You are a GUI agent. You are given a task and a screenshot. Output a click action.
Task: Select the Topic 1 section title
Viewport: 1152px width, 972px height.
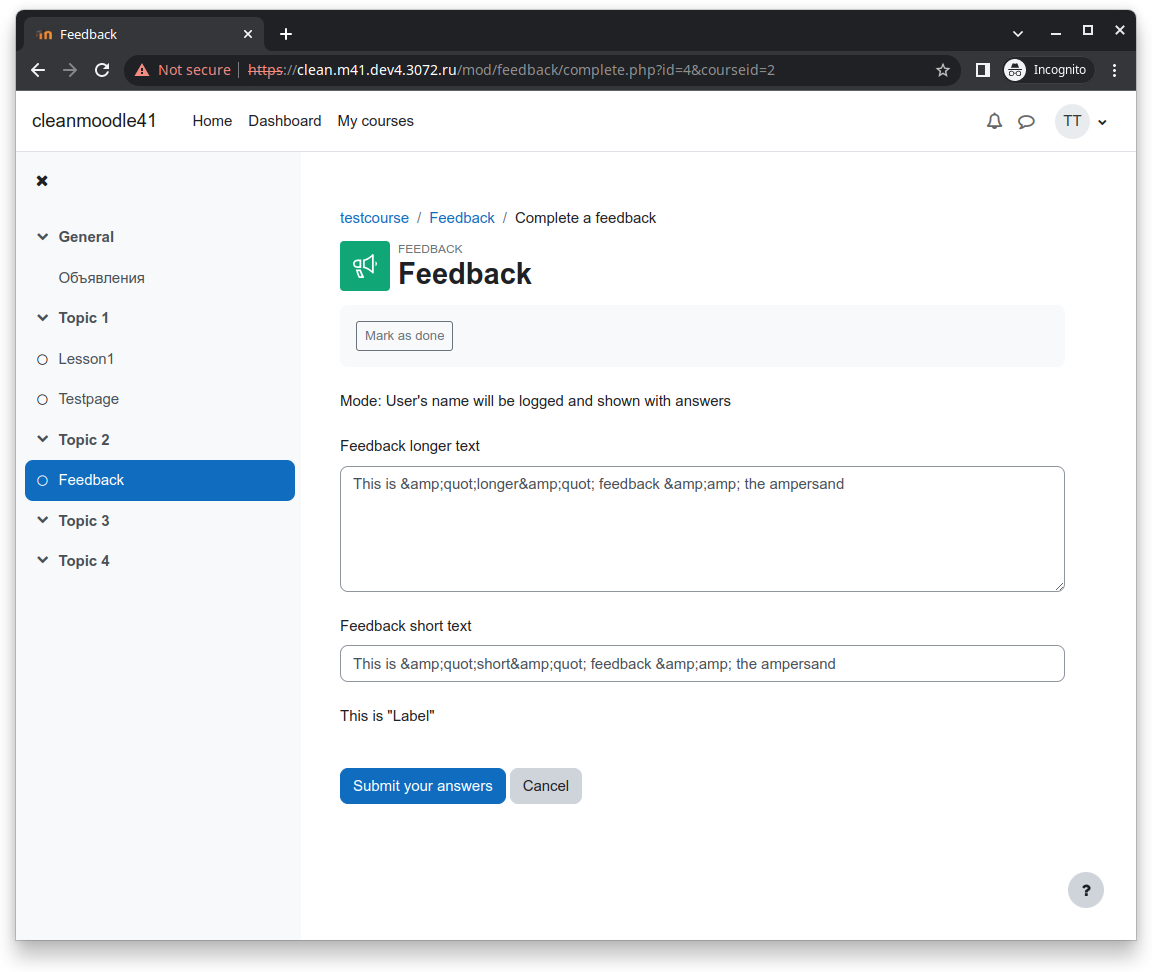[84, 318]
